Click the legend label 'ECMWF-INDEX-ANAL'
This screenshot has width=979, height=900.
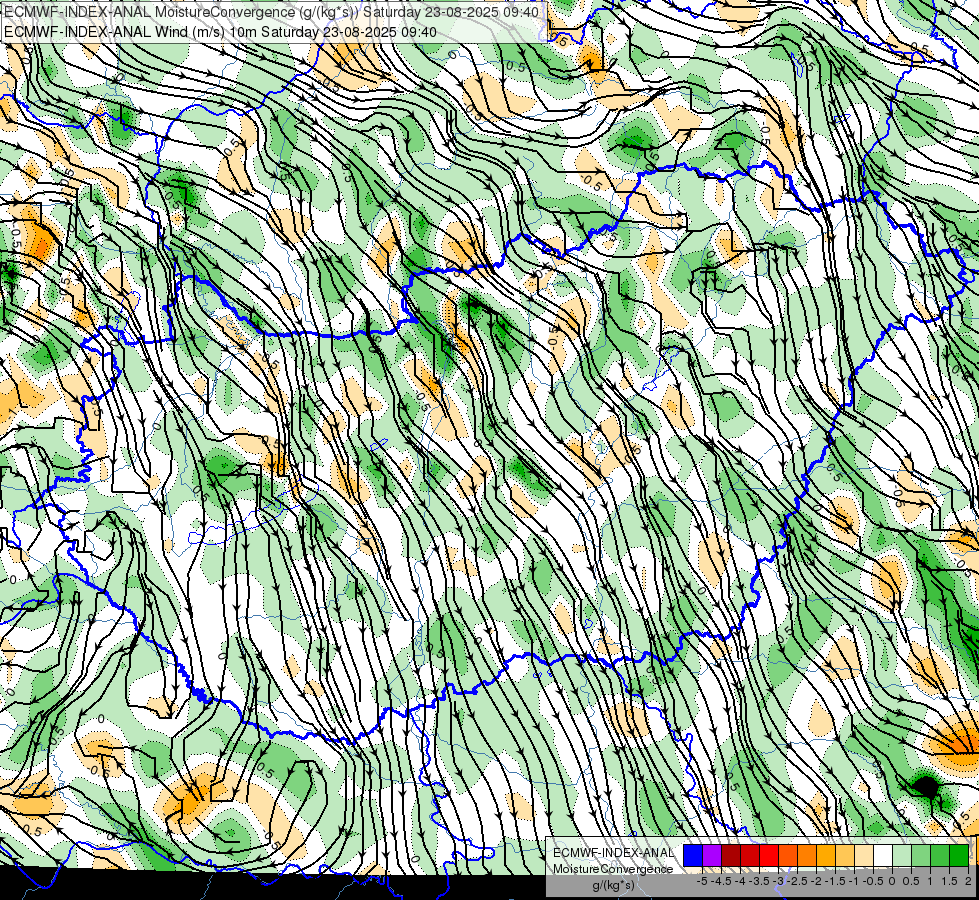[614, 853]
